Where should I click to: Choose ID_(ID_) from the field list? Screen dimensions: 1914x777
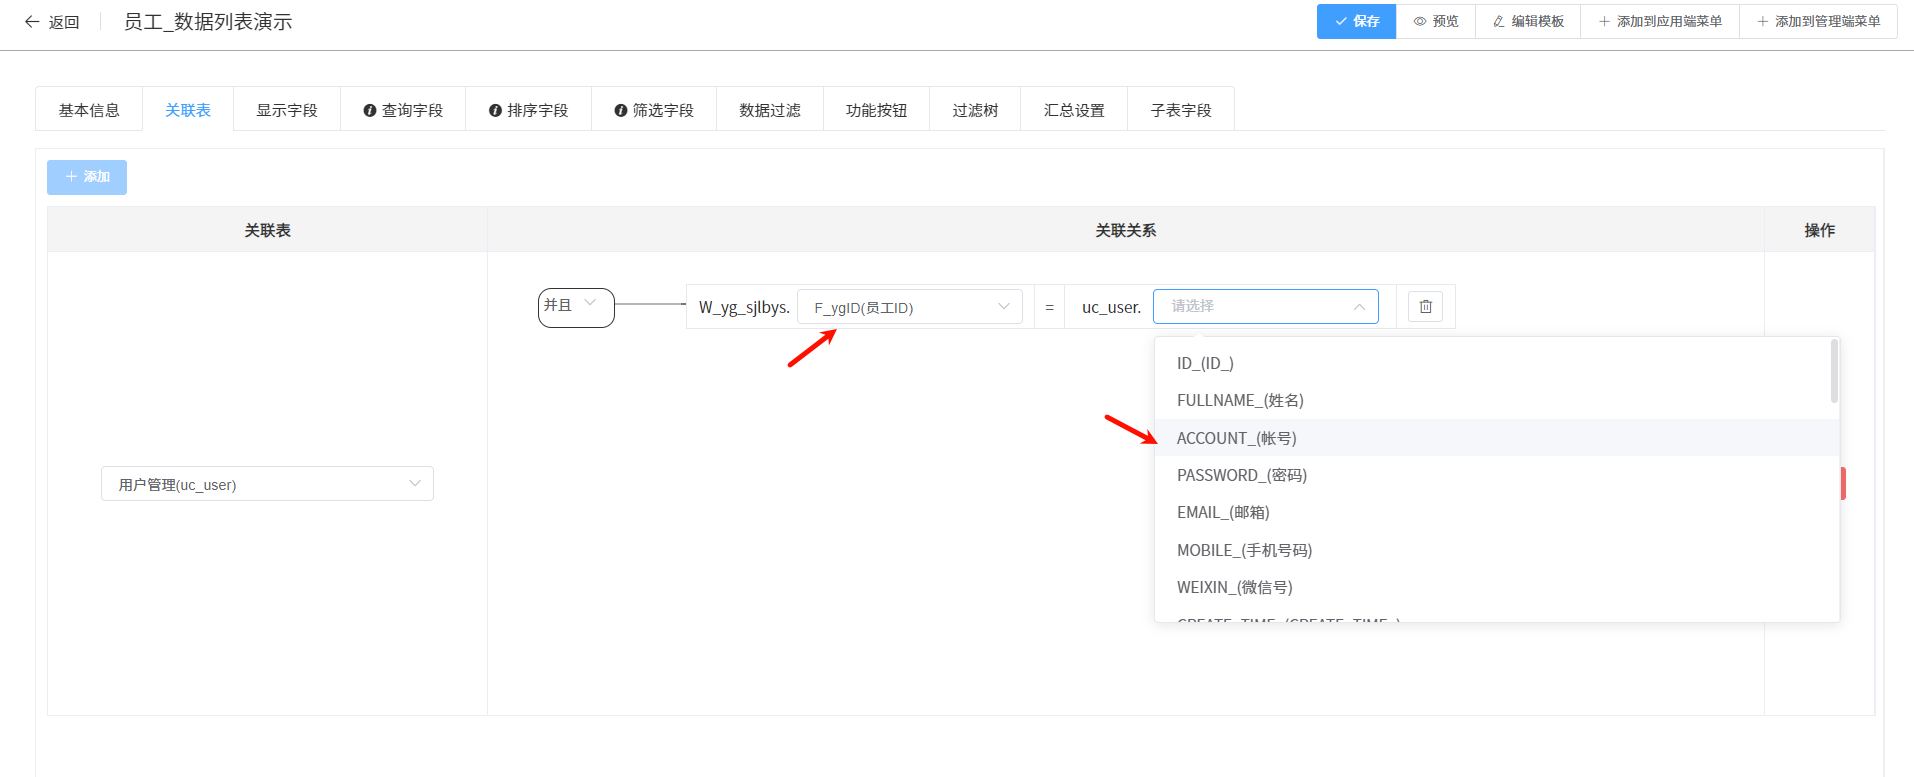click(x=1497, y=363)
